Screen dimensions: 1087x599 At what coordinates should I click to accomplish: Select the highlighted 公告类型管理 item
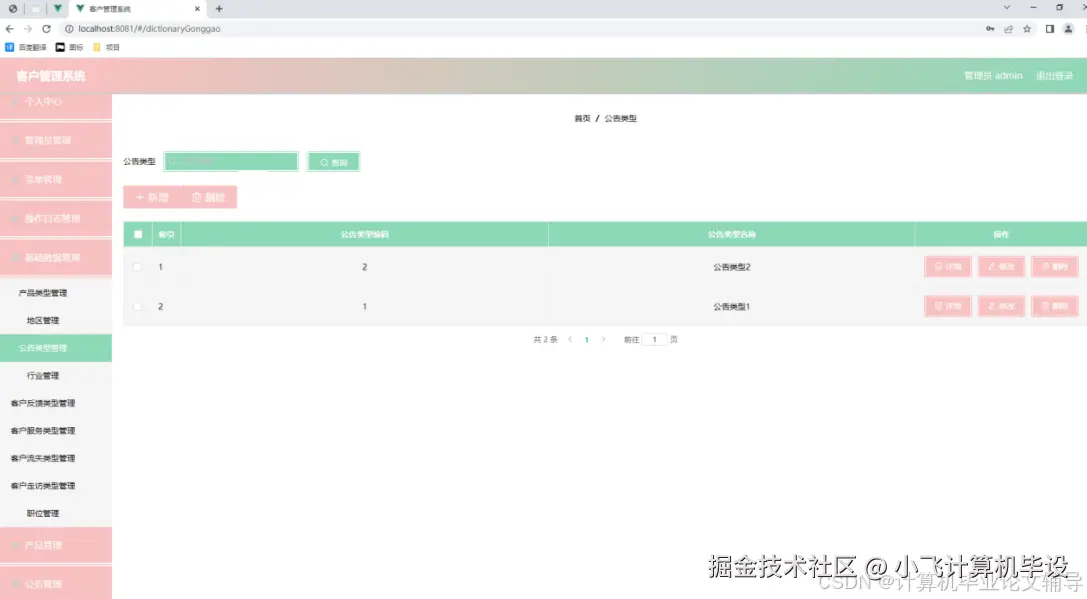(x=55, y=348)
